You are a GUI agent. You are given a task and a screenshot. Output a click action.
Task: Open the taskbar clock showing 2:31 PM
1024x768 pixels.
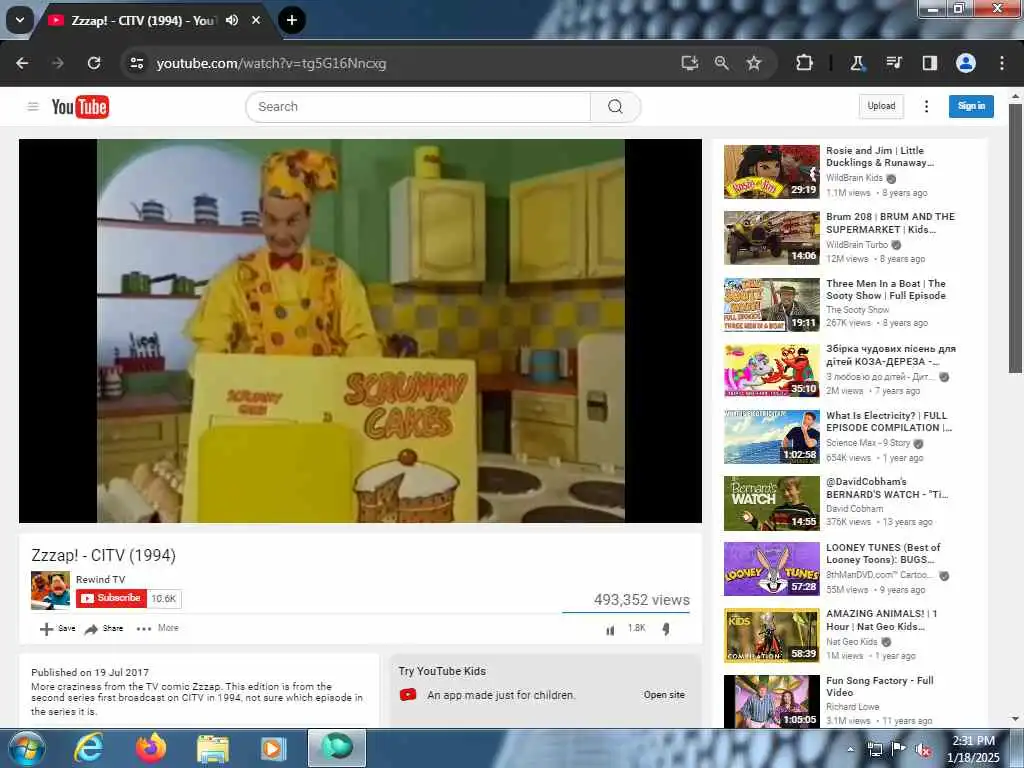tap(973, 749)
